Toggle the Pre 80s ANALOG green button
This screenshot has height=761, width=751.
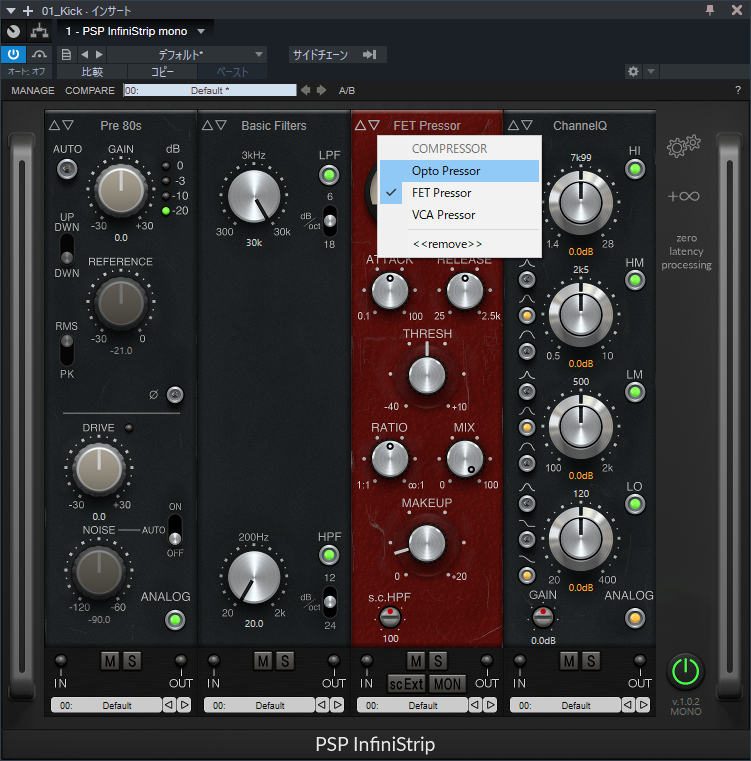tap(175, 620)
